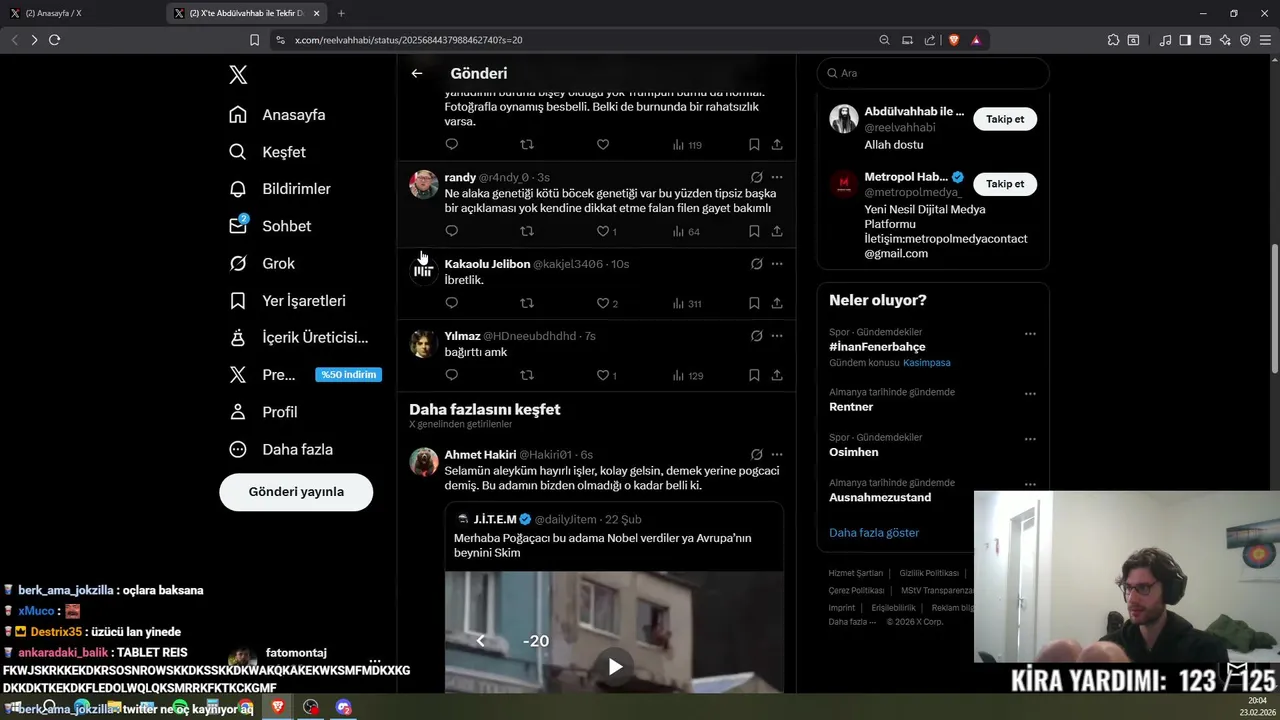Screen dimensions: 1280x720
Task: Ask Grok about Yılmaz's post
Action: click(x=757, y=336)
